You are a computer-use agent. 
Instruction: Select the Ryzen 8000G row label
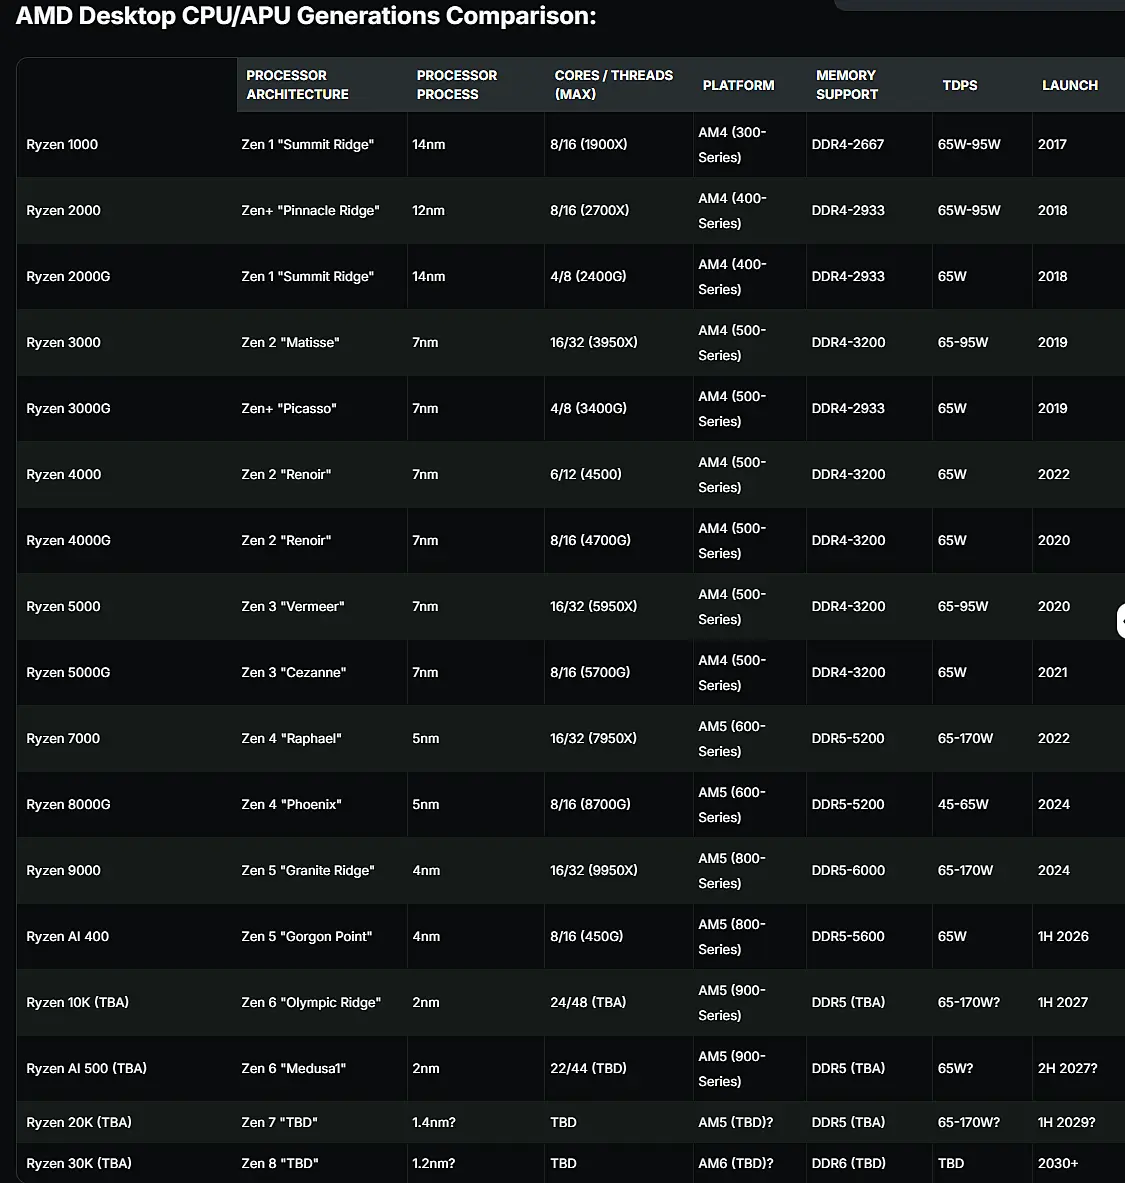pyautogui.click(x=68, y=804)
